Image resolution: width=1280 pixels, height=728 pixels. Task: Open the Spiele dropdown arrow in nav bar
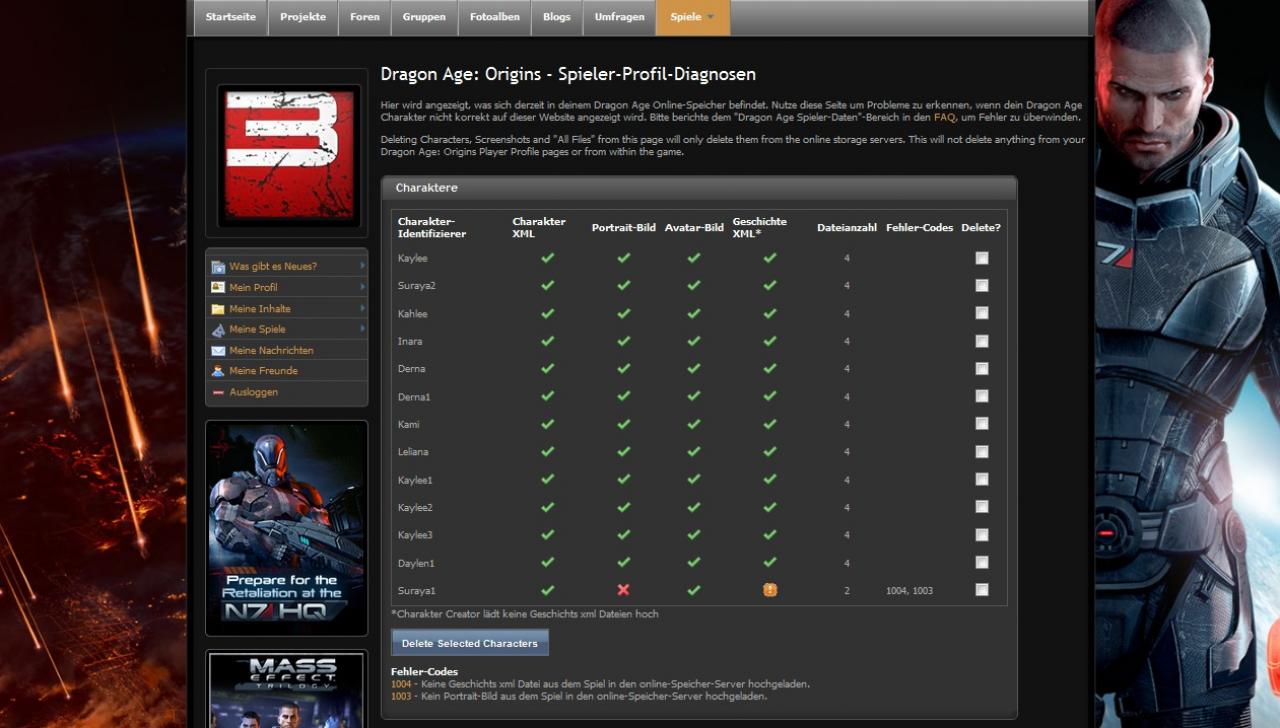(x=711, y=17)
